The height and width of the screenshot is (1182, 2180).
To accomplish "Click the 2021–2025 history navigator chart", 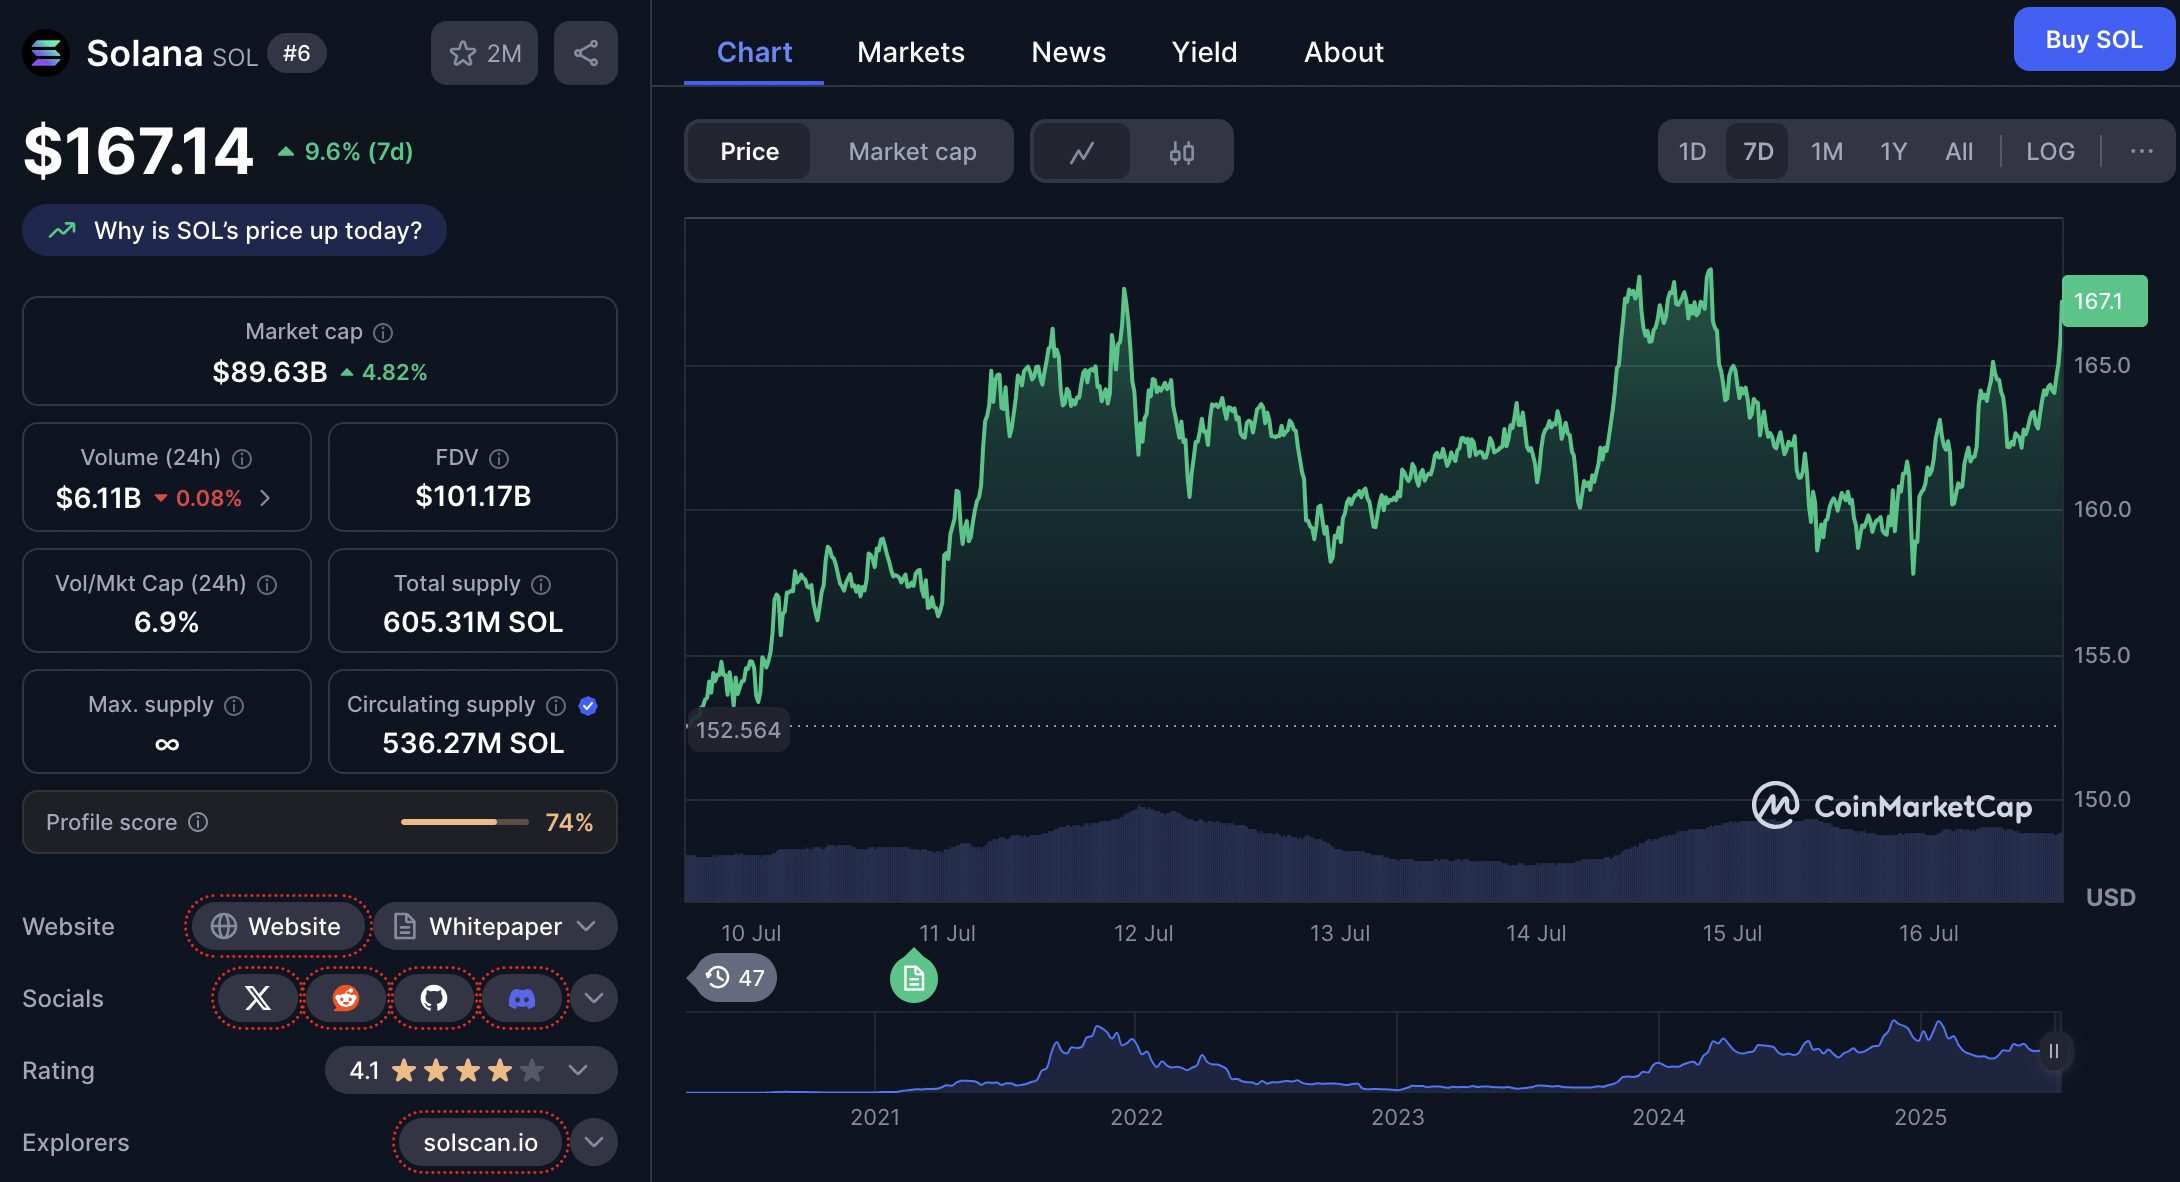I will coord(1372,1052).
